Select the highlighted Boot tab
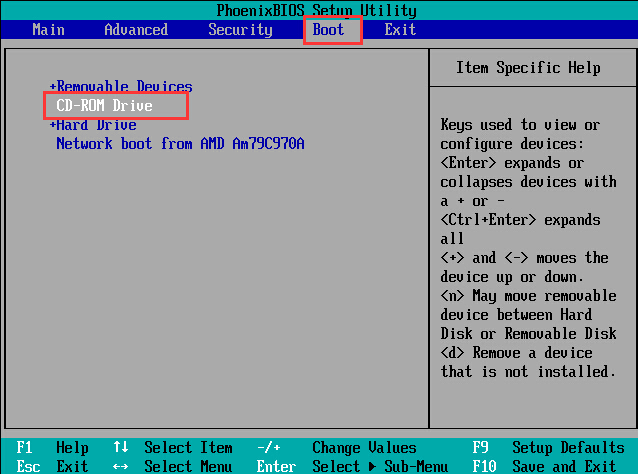Viewport: 638px width, 474px height. [x=329, y=30]
